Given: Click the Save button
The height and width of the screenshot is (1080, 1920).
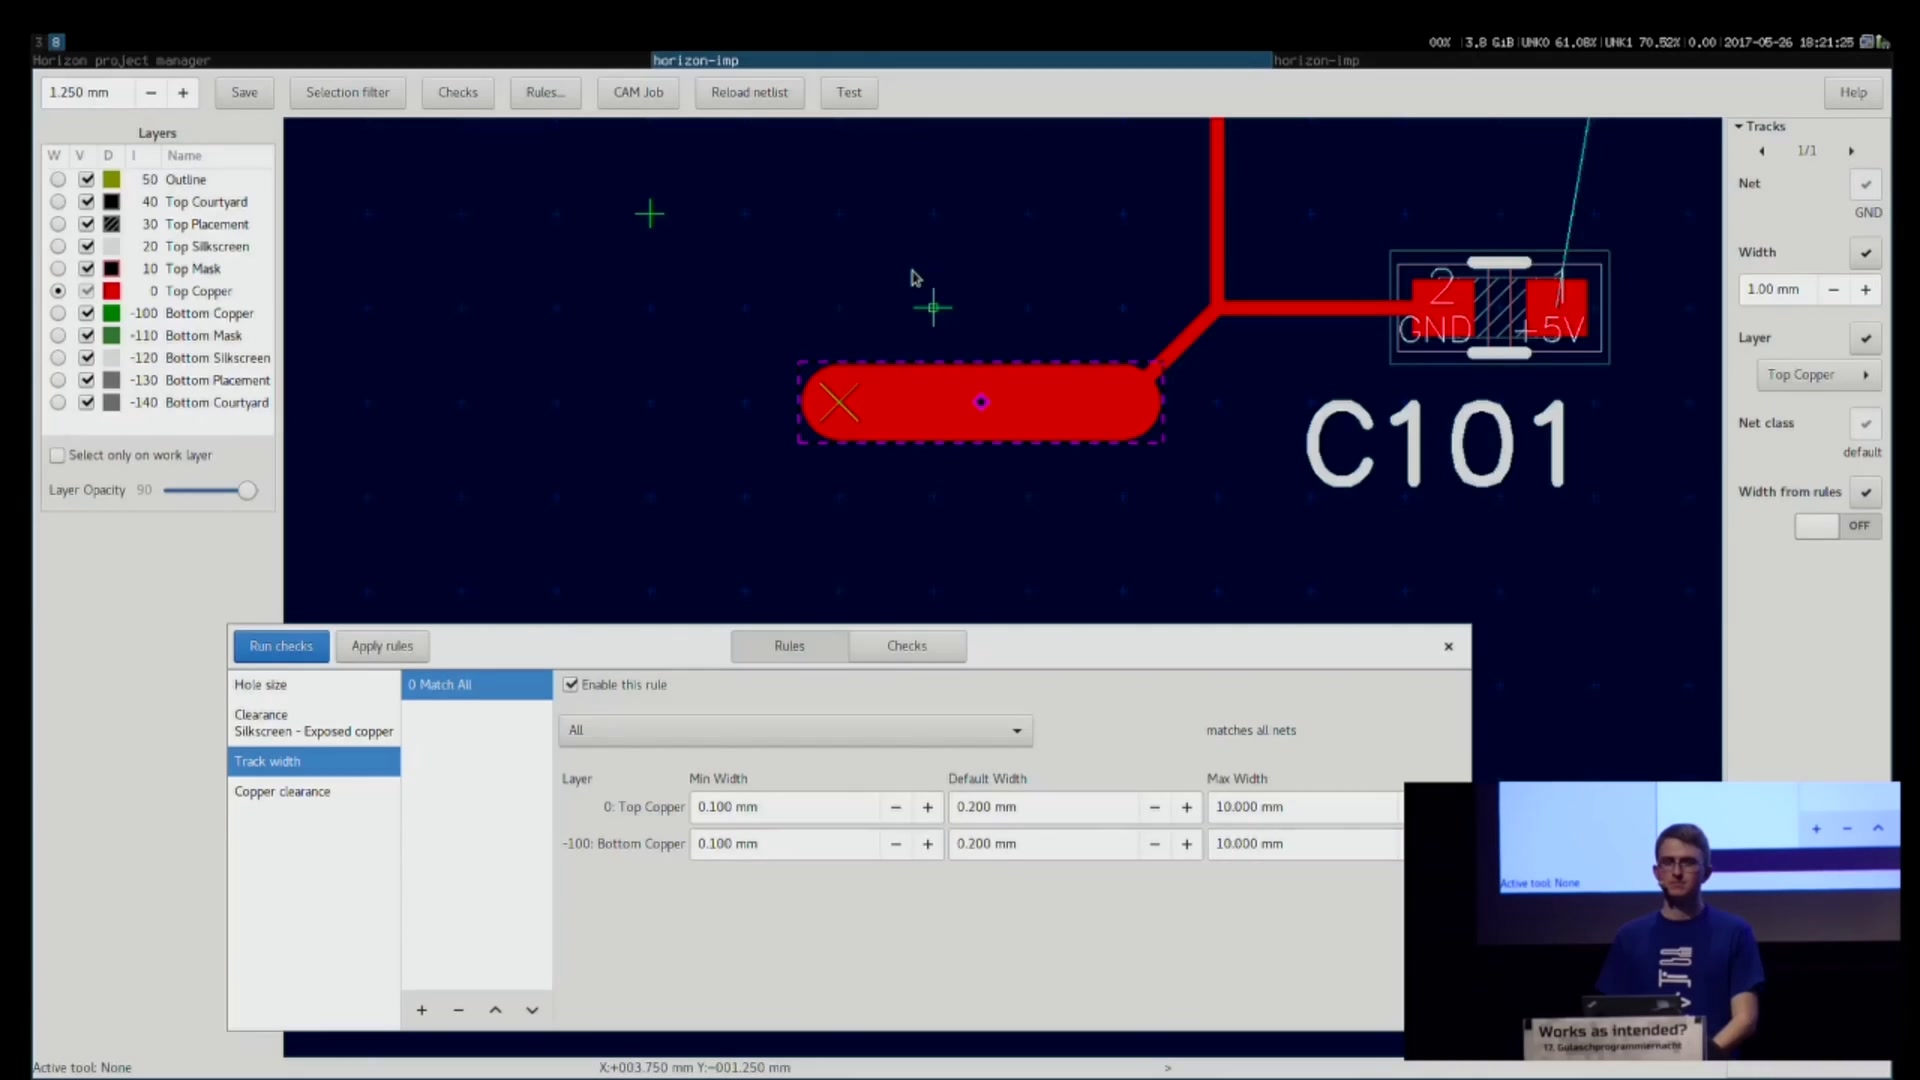Looking at the screenshot, I should [245, 93].
